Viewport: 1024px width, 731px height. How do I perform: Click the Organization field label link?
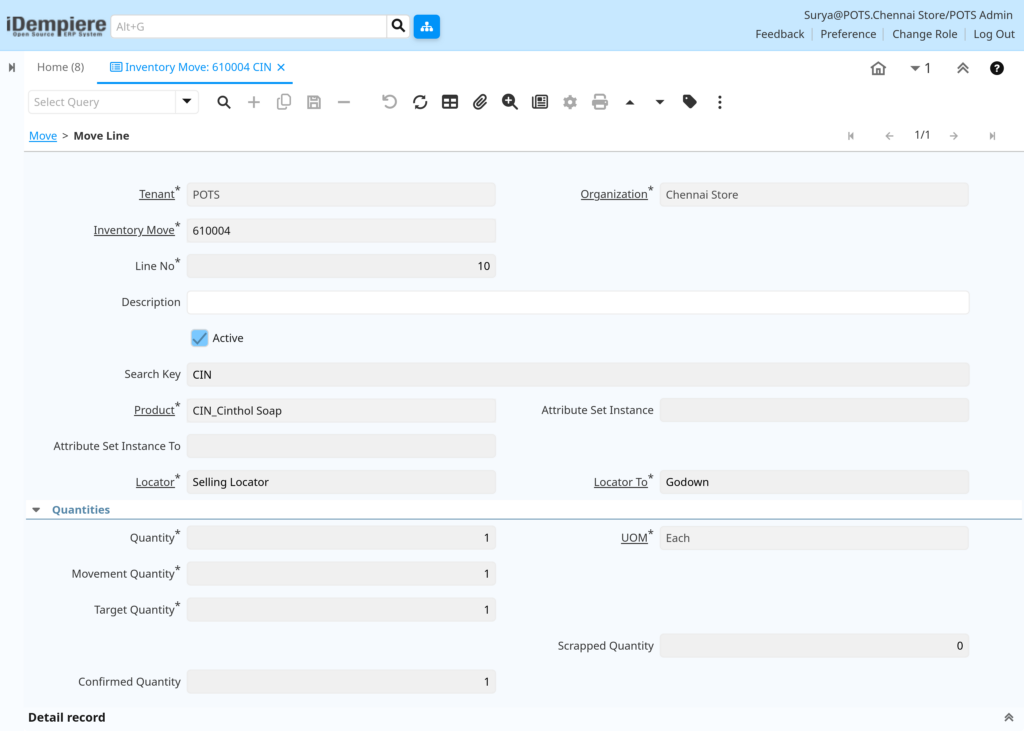coord(614,194)
